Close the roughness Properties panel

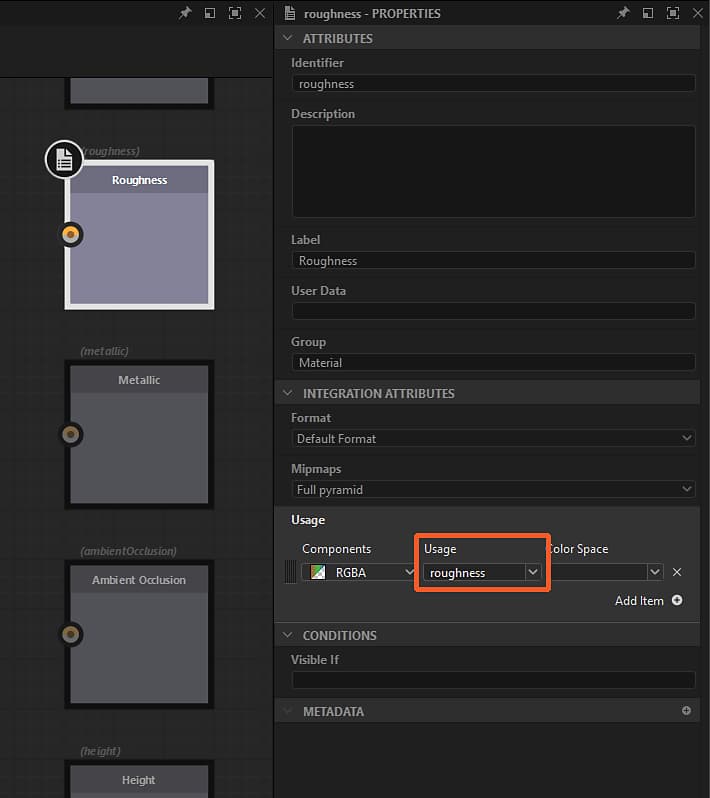coord(698,13)
